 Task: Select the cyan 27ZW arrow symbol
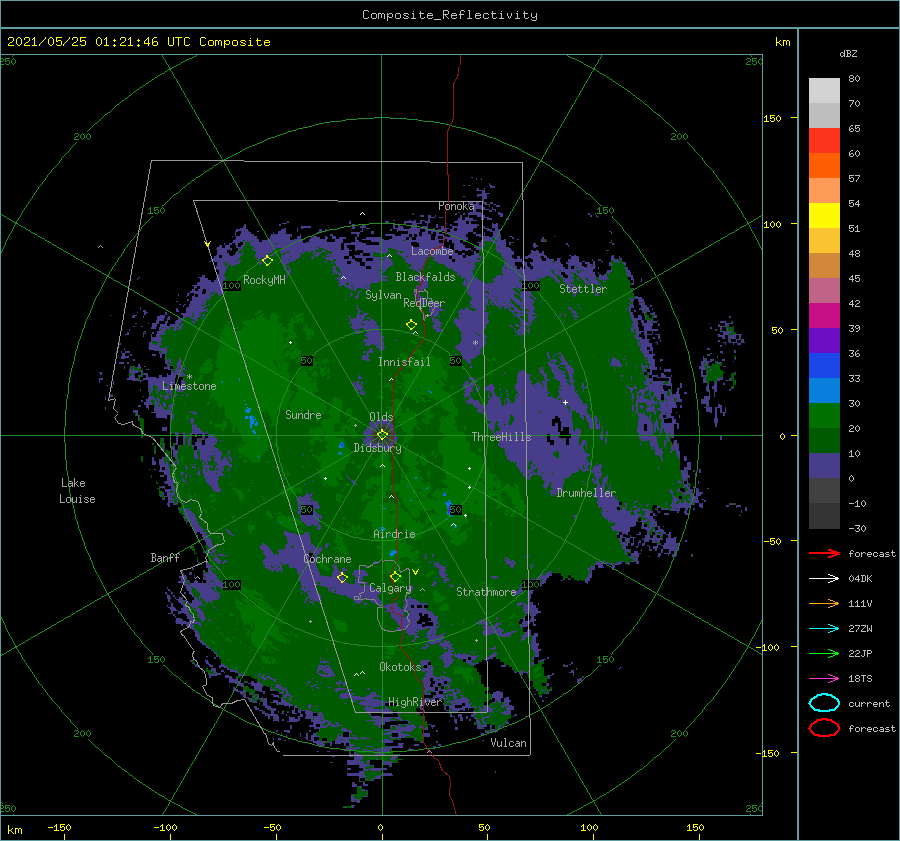[x=824, y=628]
